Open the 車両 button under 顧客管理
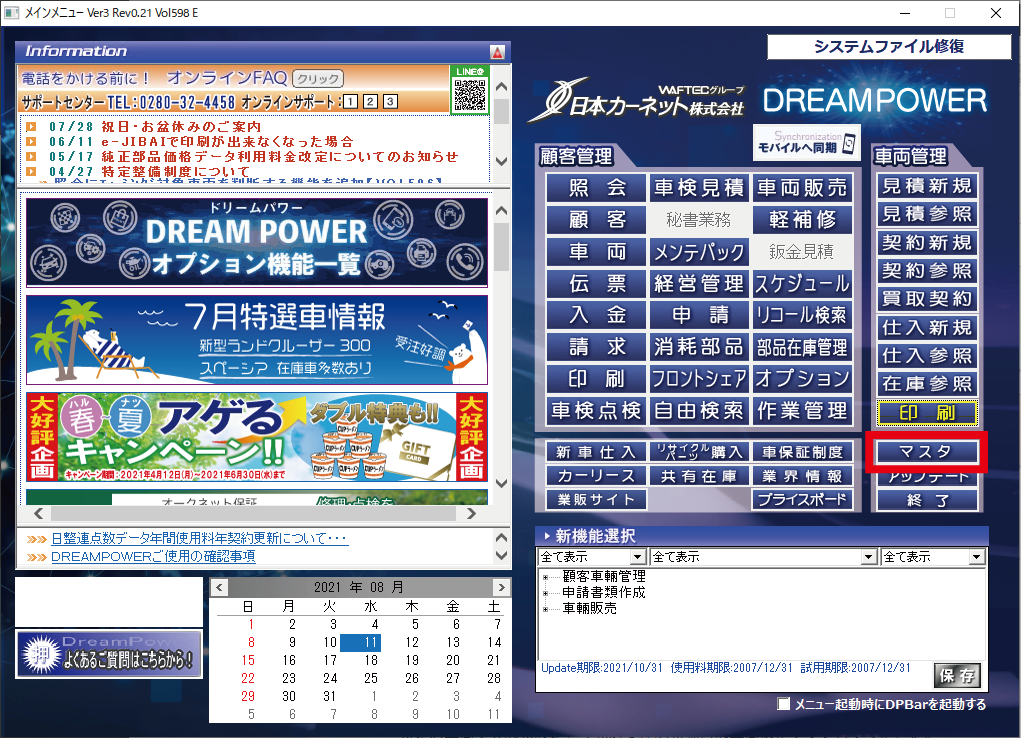Image resolution: width=1021 pixels, height=739 pixels. [596, 251]
